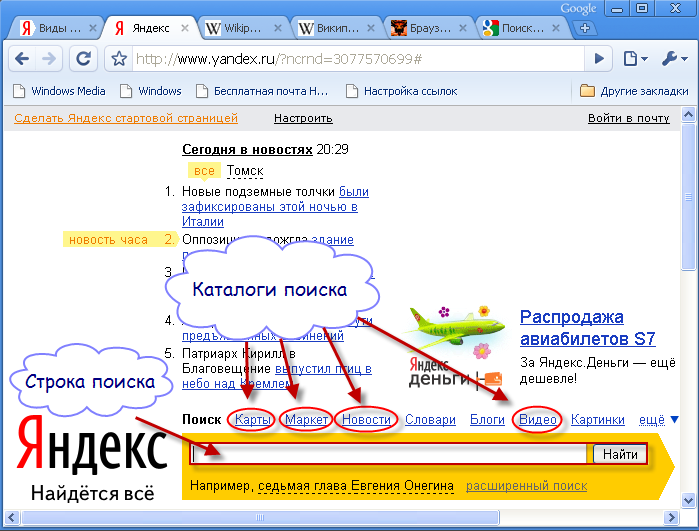The width and height of the screenshot is (699, 531).
Task: Go back with the browser back arrow
Action: [x=22, y=58]
